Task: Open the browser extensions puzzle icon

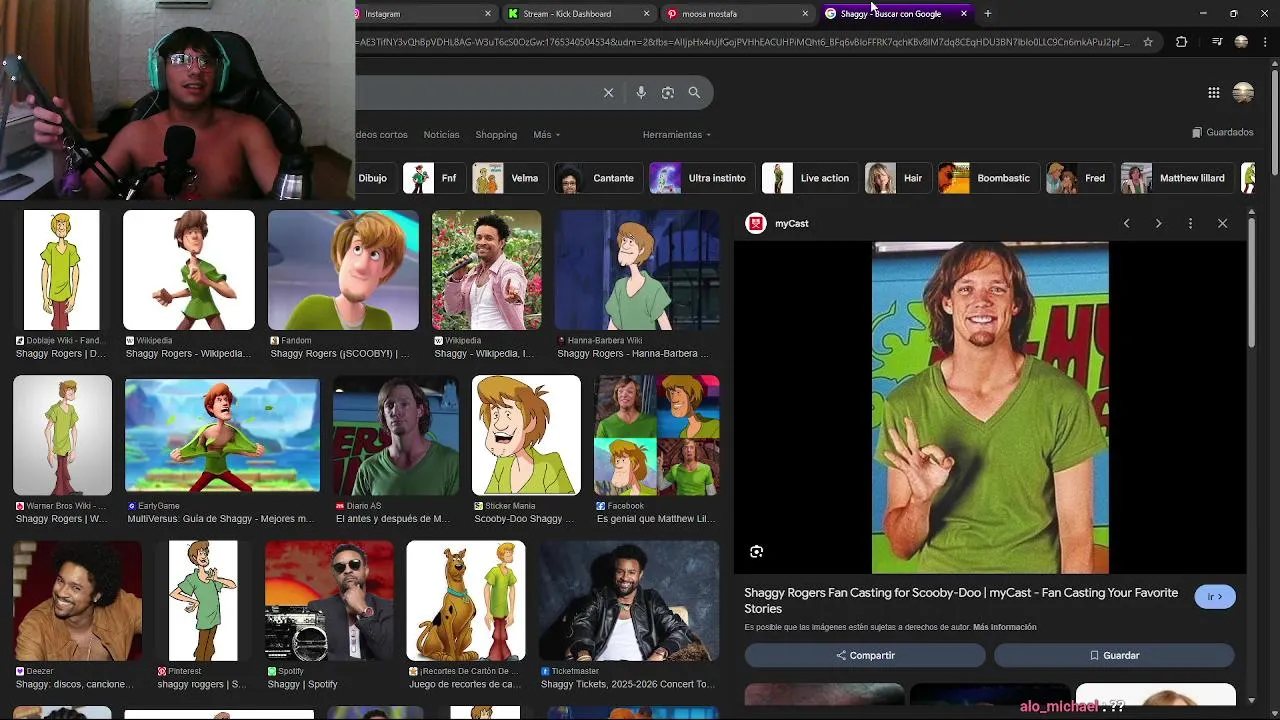Action: coord(1181,42)
